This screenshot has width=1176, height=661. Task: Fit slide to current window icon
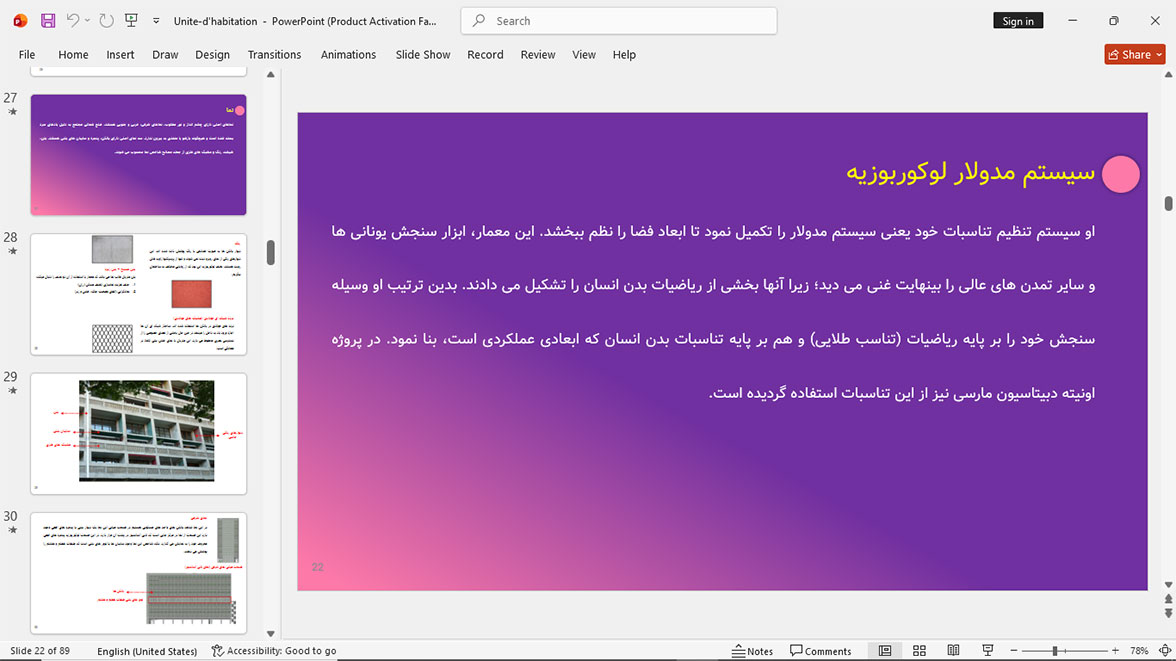tap(1165, 650)
